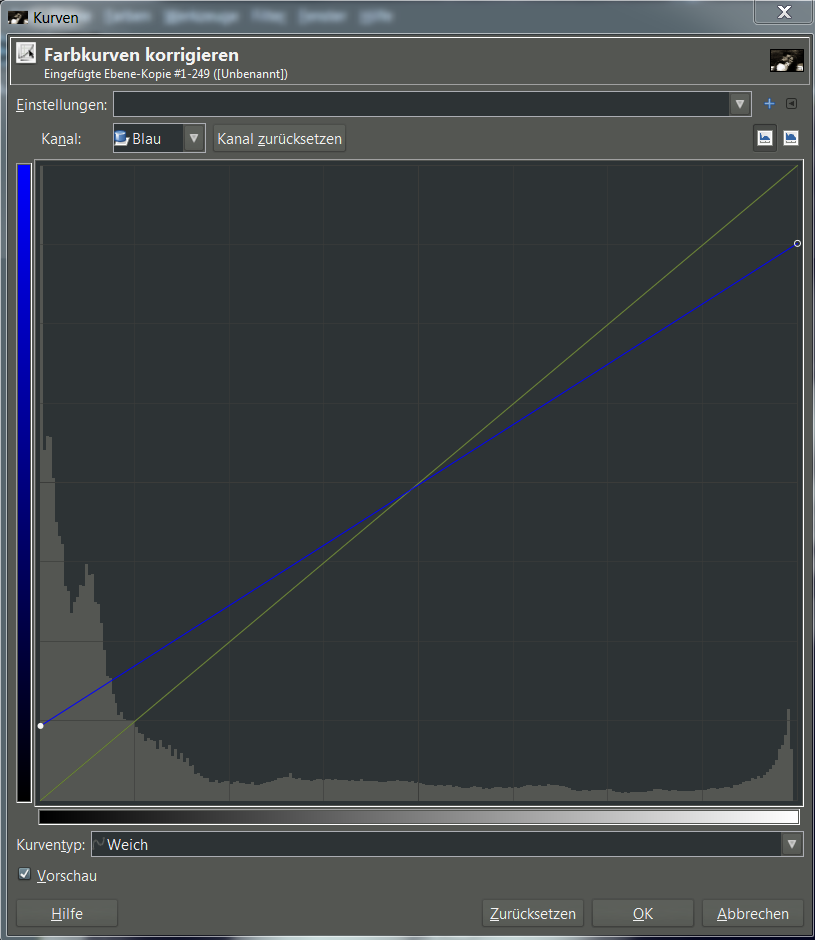This screenshot has width=815, height=940.
Task: Click the smooth curve type icon
Action: [98, 844]
